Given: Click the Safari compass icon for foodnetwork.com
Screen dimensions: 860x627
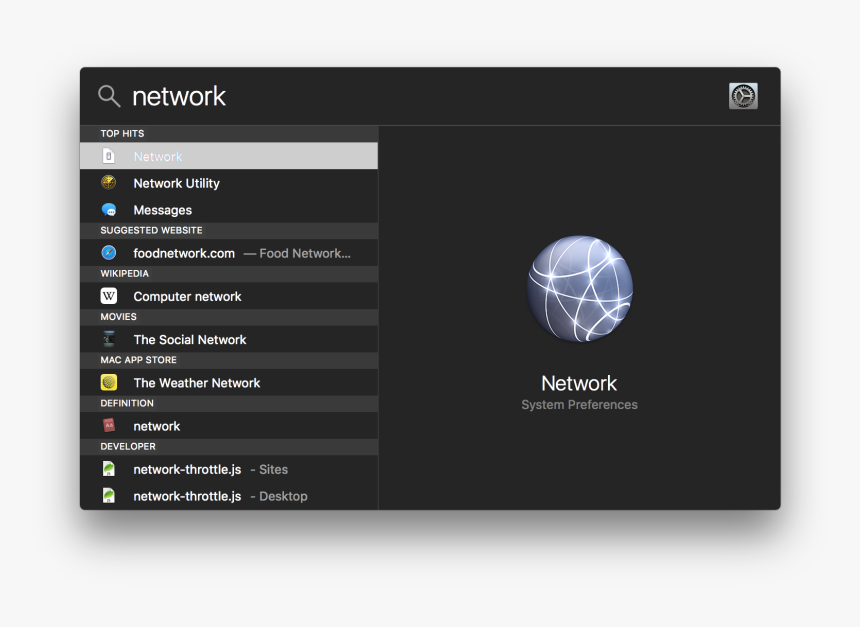Looking at the screenshot, I should pyautogui.click(x=109, y=253).
